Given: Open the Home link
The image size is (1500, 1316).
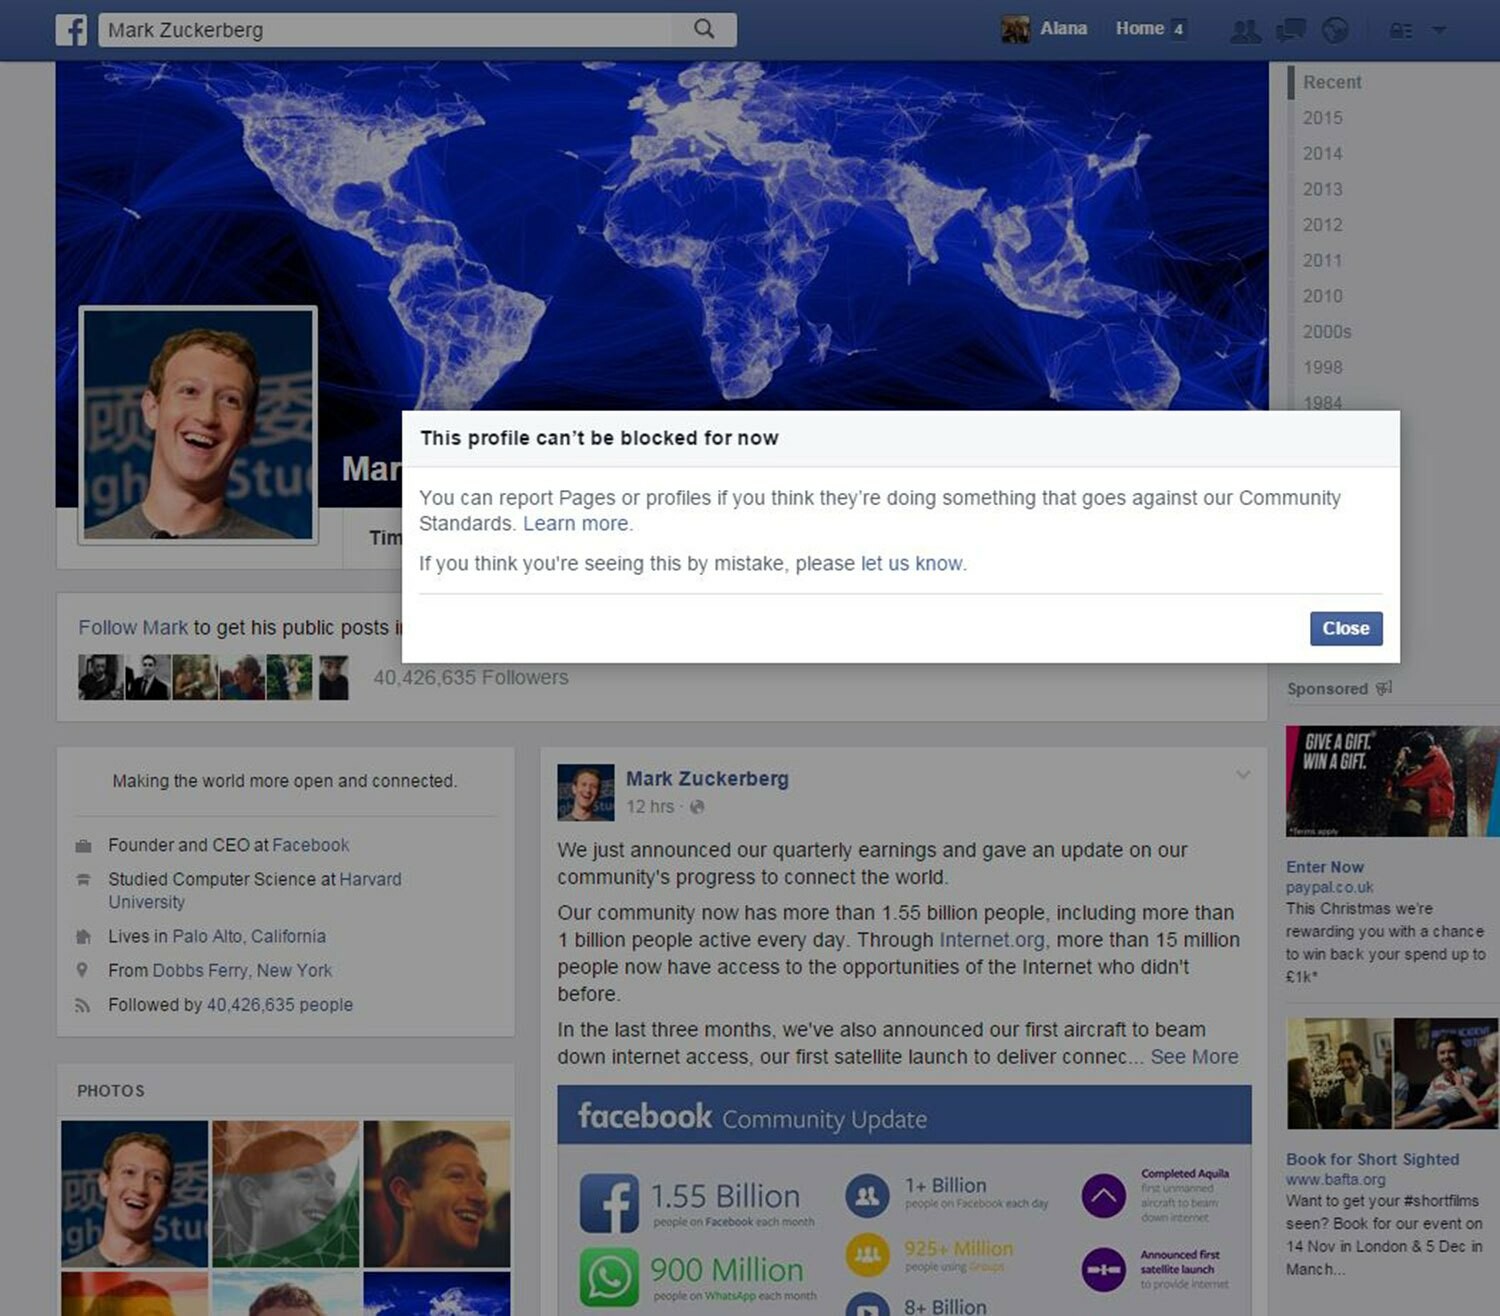Looking at the screenshot, I should click(1139, 29).
